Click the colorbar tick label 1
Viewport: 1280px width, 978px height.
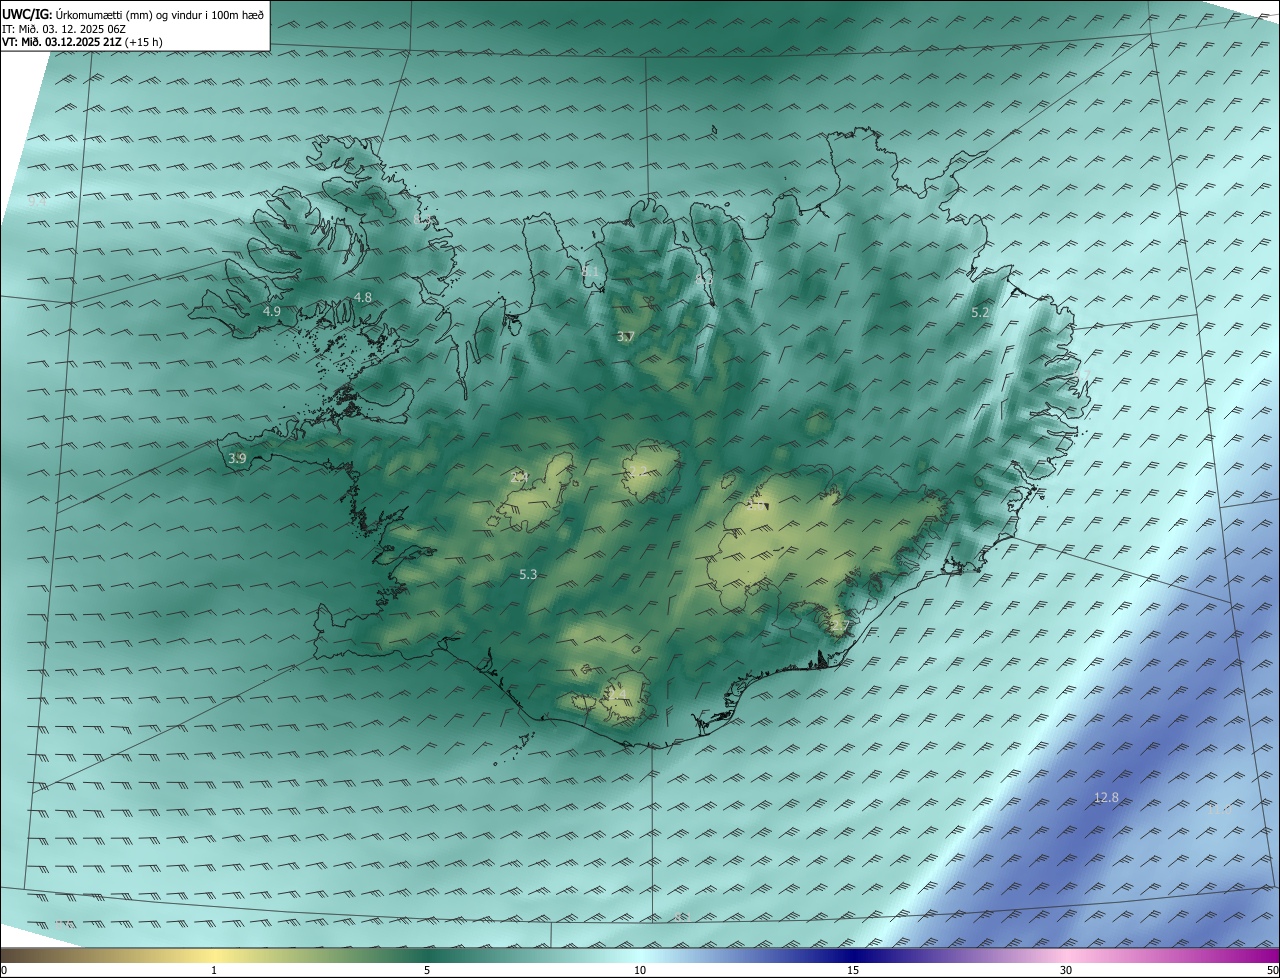(x=214, y=970)
